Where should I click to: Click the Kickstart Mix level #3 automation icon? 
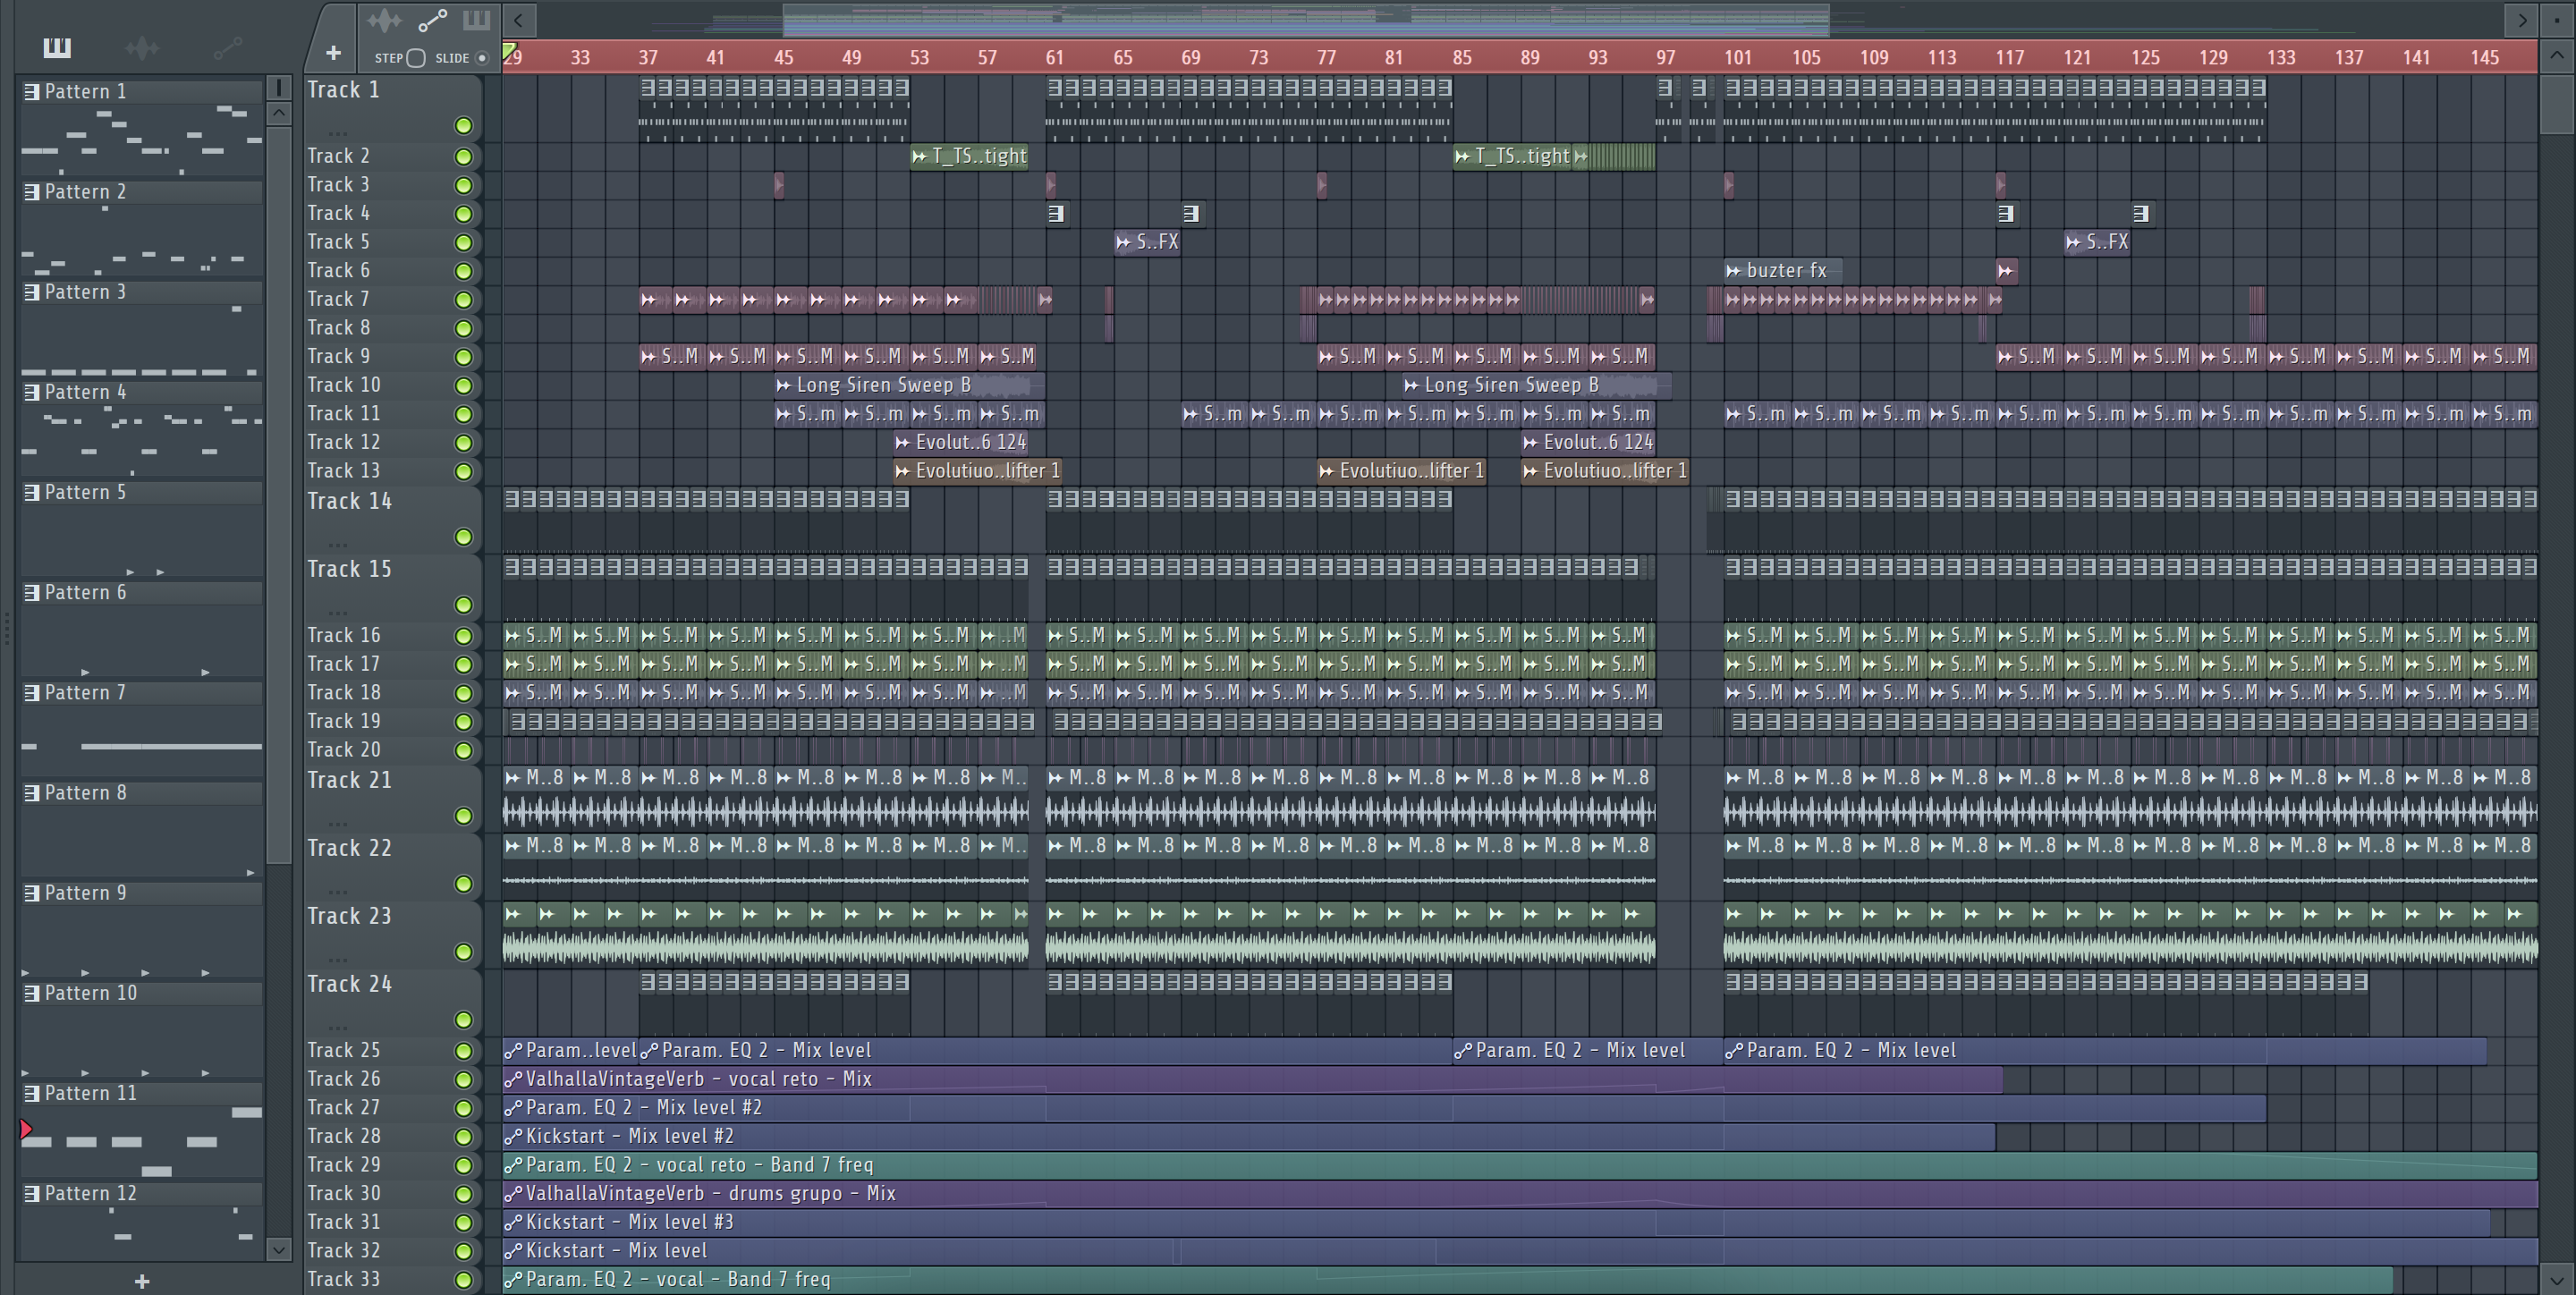pos(513,1222)
